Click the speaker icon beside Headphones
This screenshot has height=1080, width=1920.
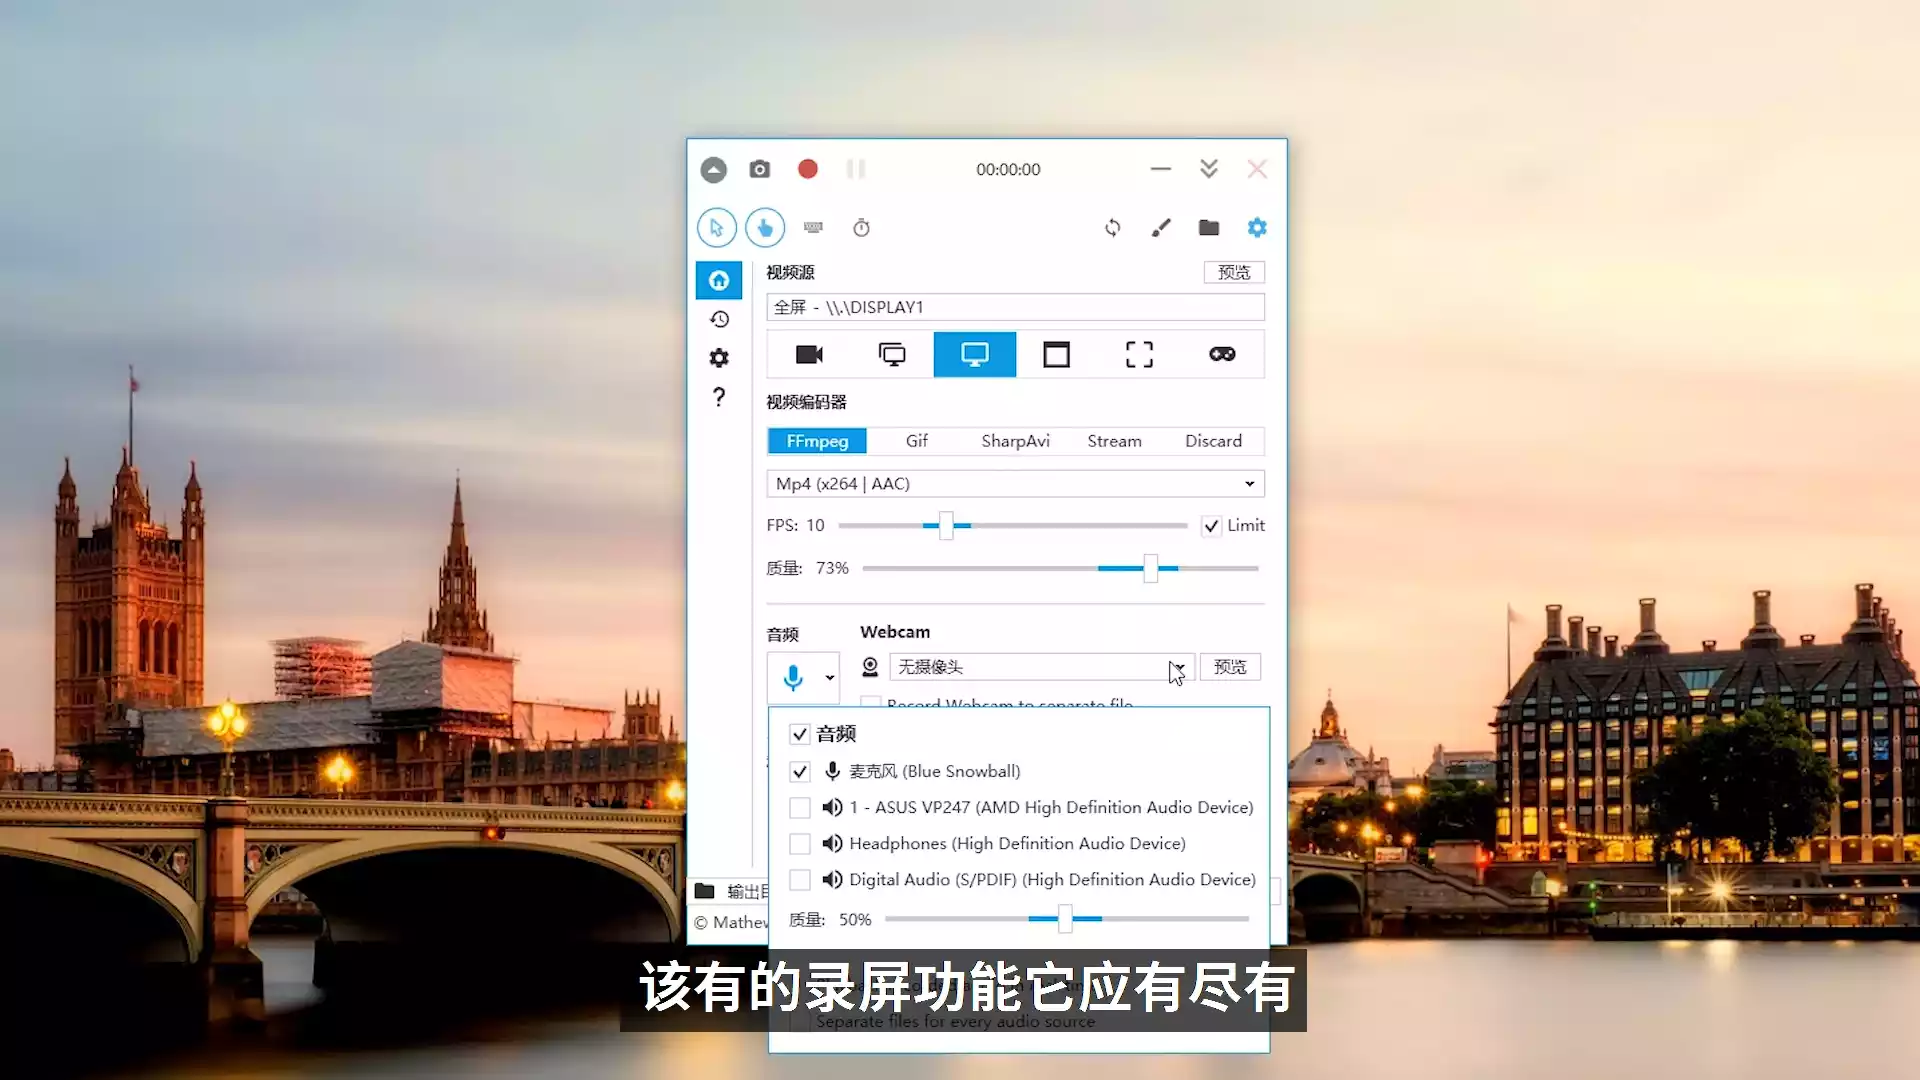[832, 843]
